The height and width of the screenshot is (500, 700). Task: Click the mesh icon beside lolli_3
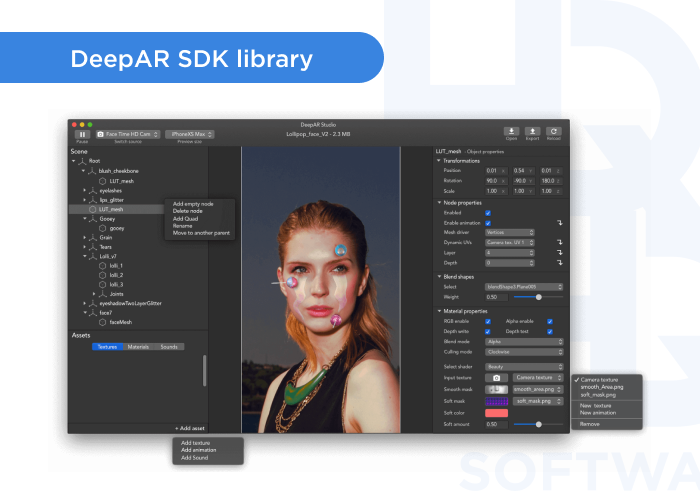point(102,284)
